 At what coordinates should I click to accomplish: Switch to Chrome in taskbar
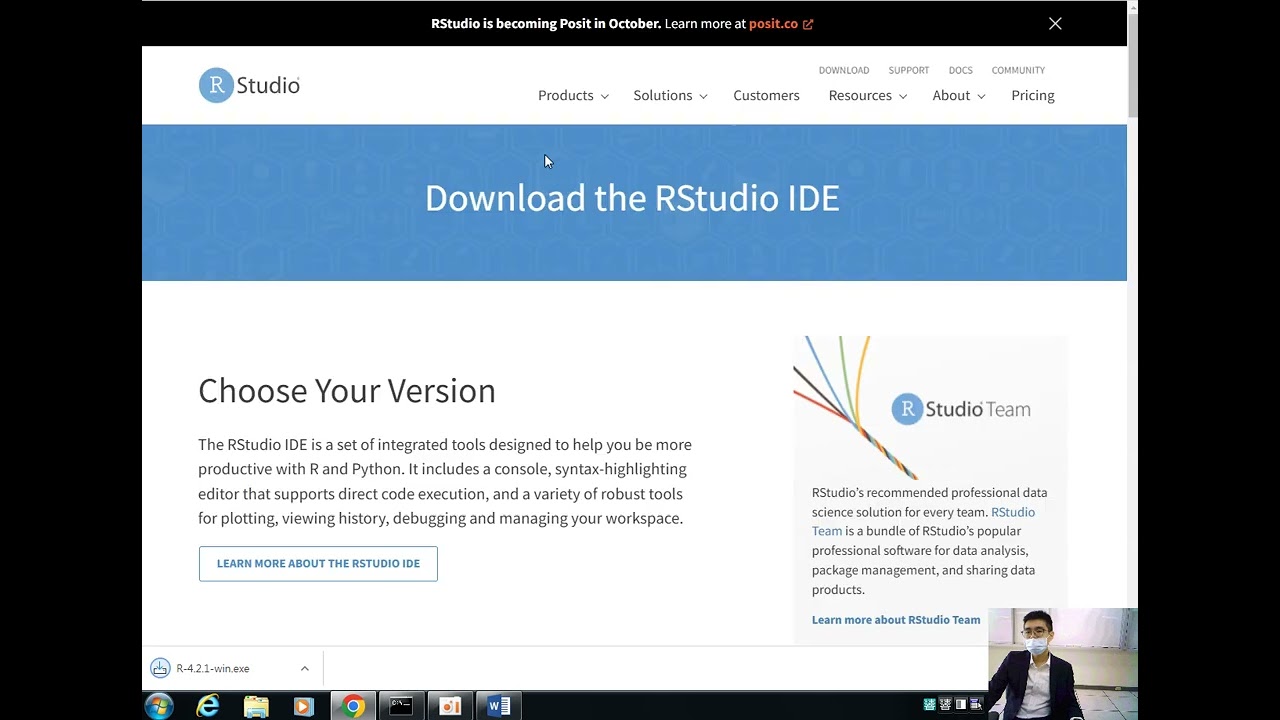[353, 706]
